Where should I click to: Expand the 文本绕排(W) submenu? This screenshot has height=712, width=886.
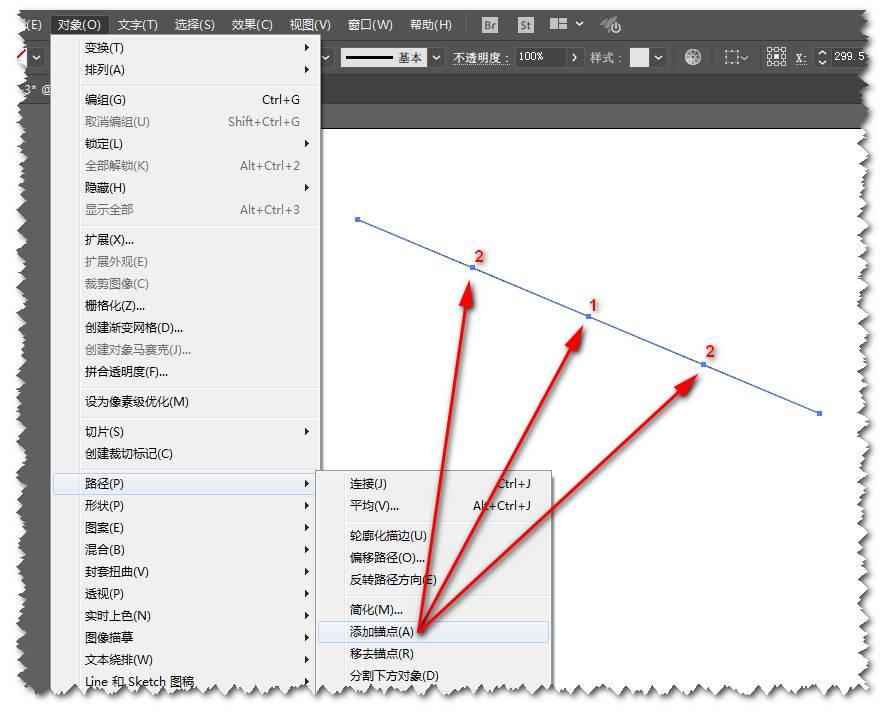186,660
